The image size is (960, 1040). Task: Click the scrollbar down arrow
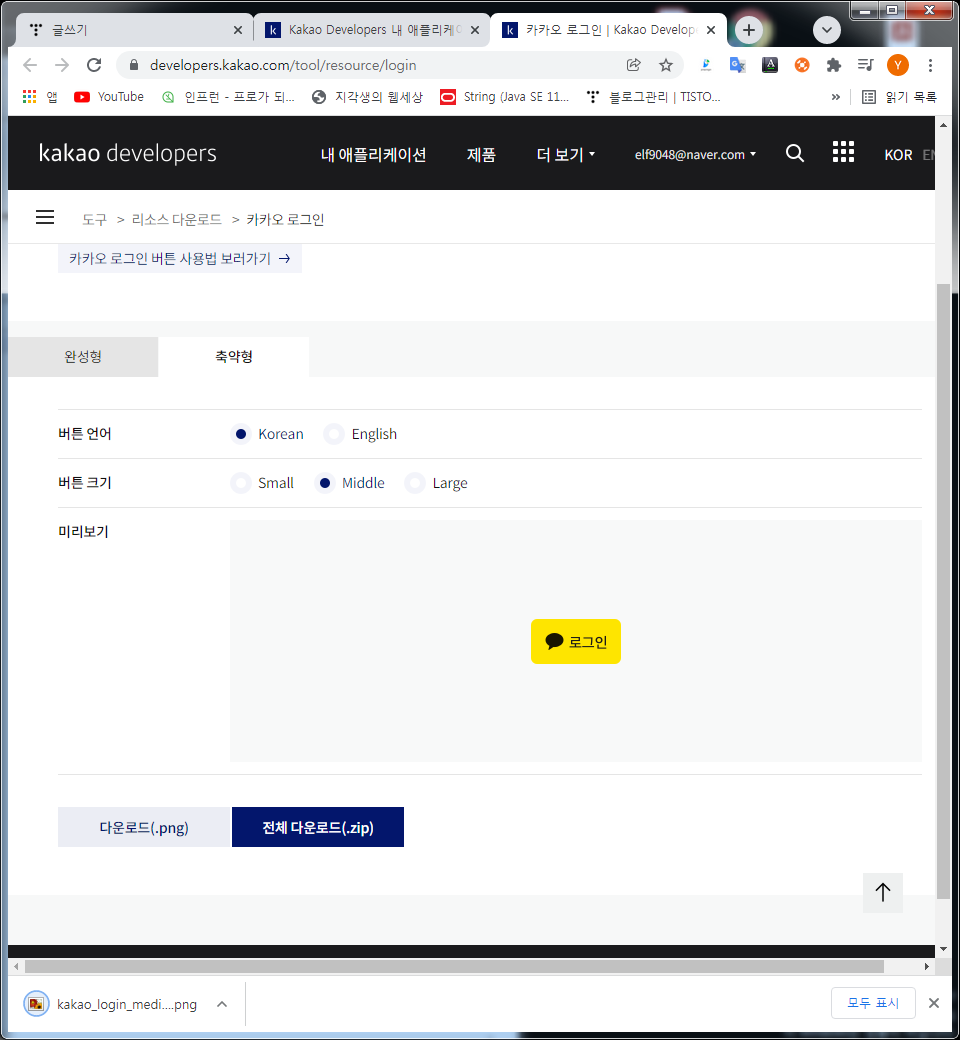click(x=943, y=949)
